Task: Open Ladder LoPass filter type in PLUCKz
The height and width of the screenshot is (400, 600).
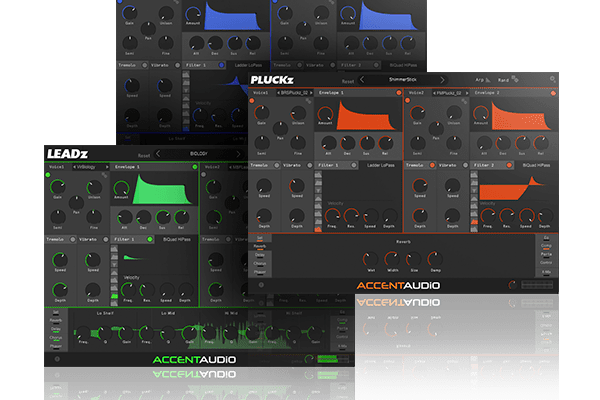Action: click(x=380, y=165)
